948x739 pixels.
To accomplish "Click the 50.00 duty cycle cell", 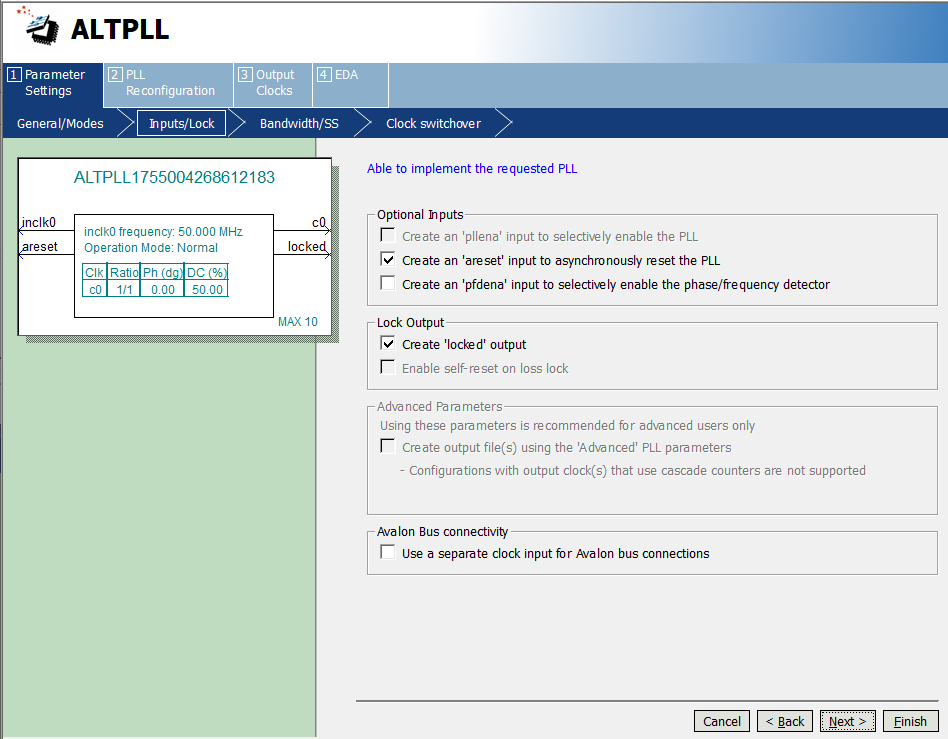I will [207, 290].
